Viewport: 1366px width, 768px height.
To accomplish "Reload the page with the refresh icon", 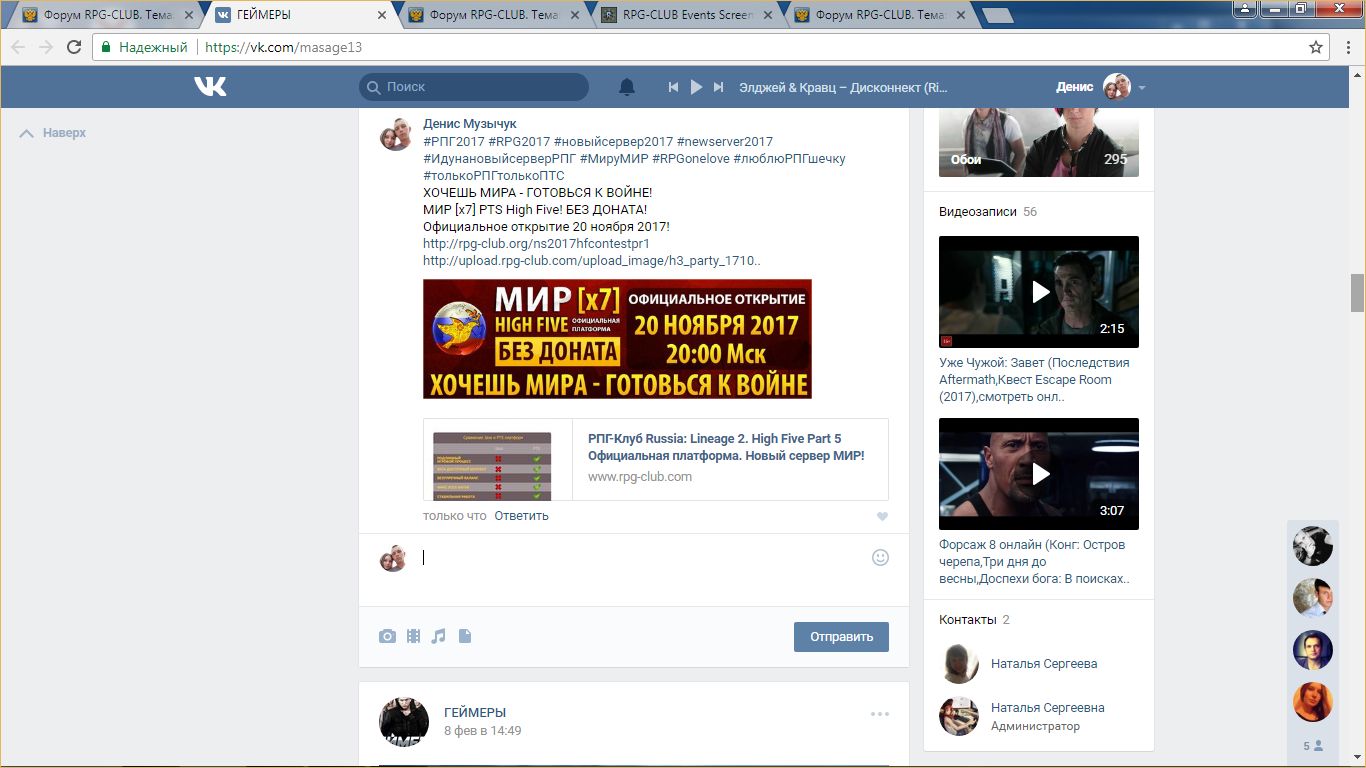I will 74,47.
